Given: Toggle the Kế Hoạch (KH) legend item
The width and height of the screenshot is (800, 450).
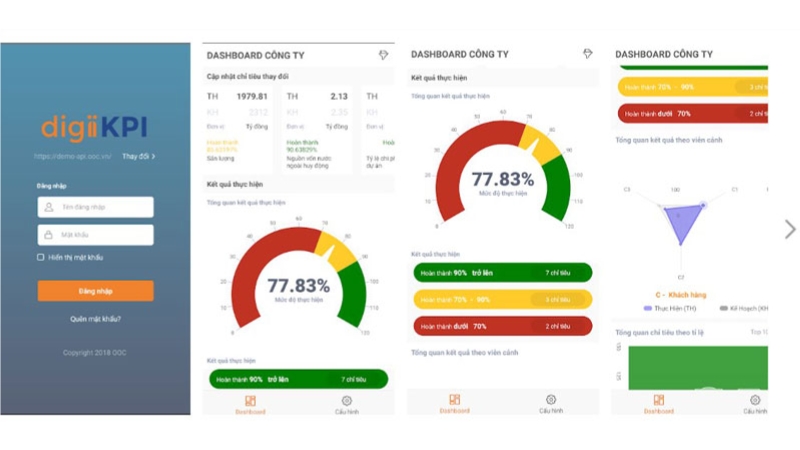Looking at the screenshot, I should (740, 309).
